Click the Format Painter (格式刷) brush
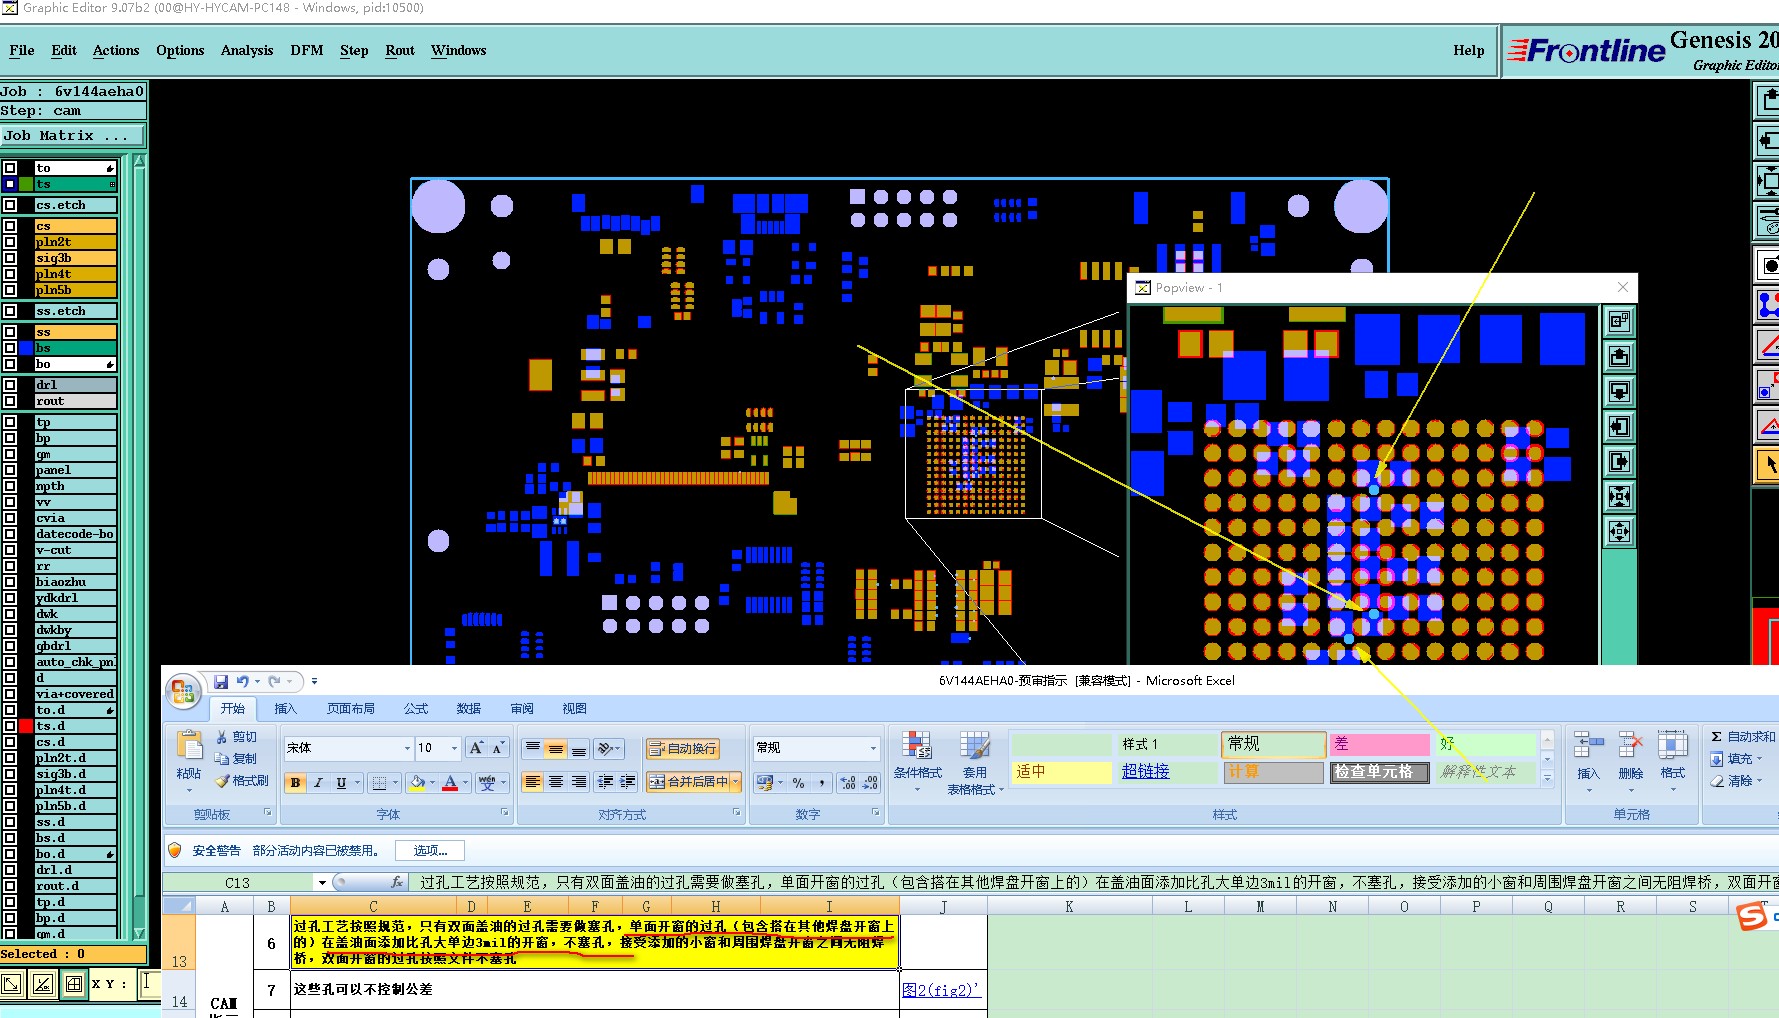Image resolution: width=1779 pixels, height=1018 pixels. point(221,781)
